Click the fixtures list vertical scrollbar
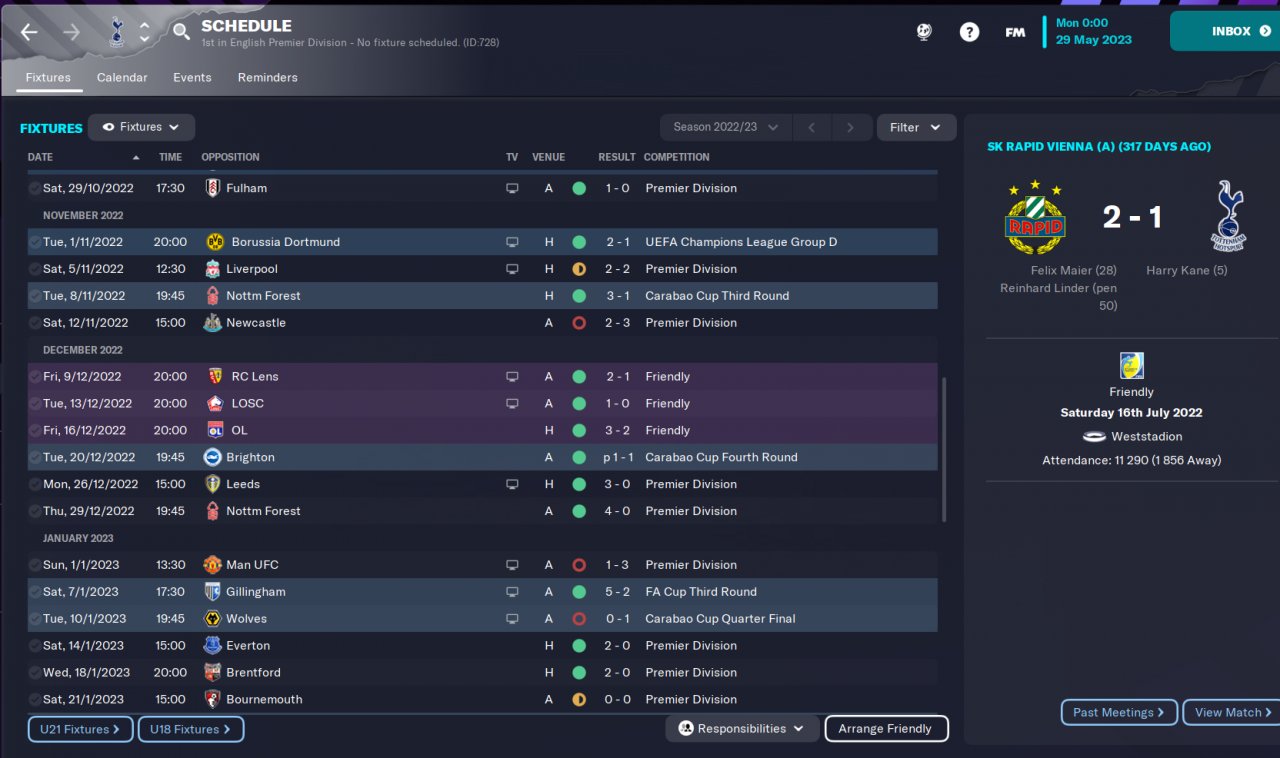 click(x=944, y=448)
